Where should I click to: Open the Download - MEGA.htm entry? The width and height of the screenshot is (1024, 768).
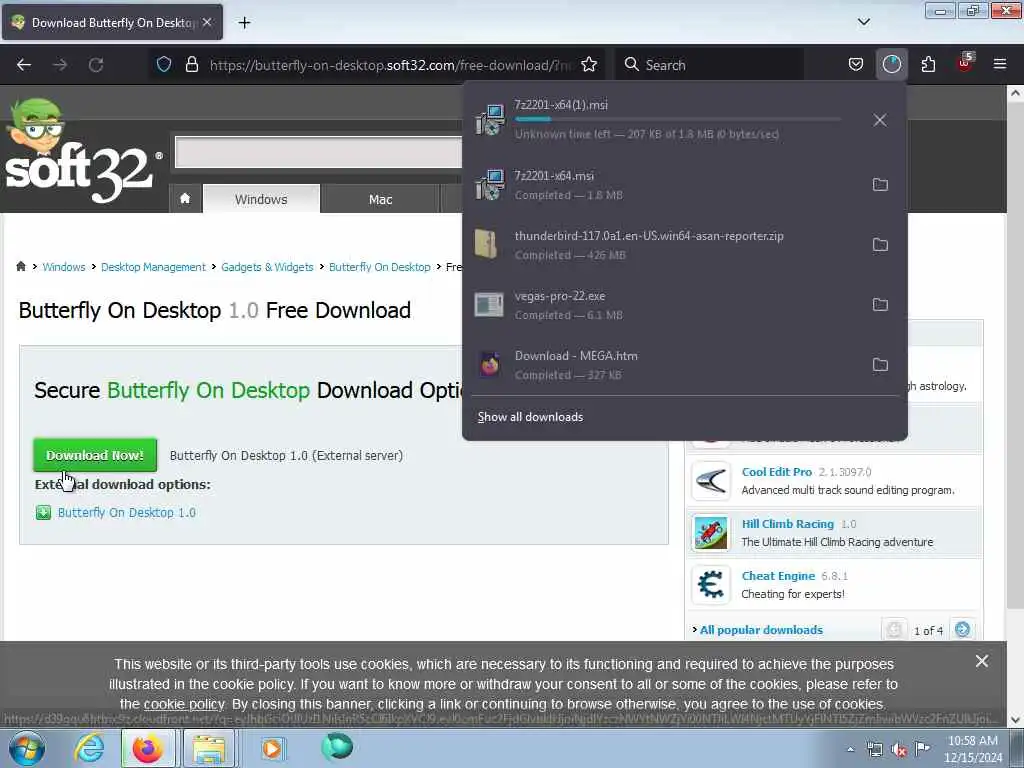coord(666,365)
